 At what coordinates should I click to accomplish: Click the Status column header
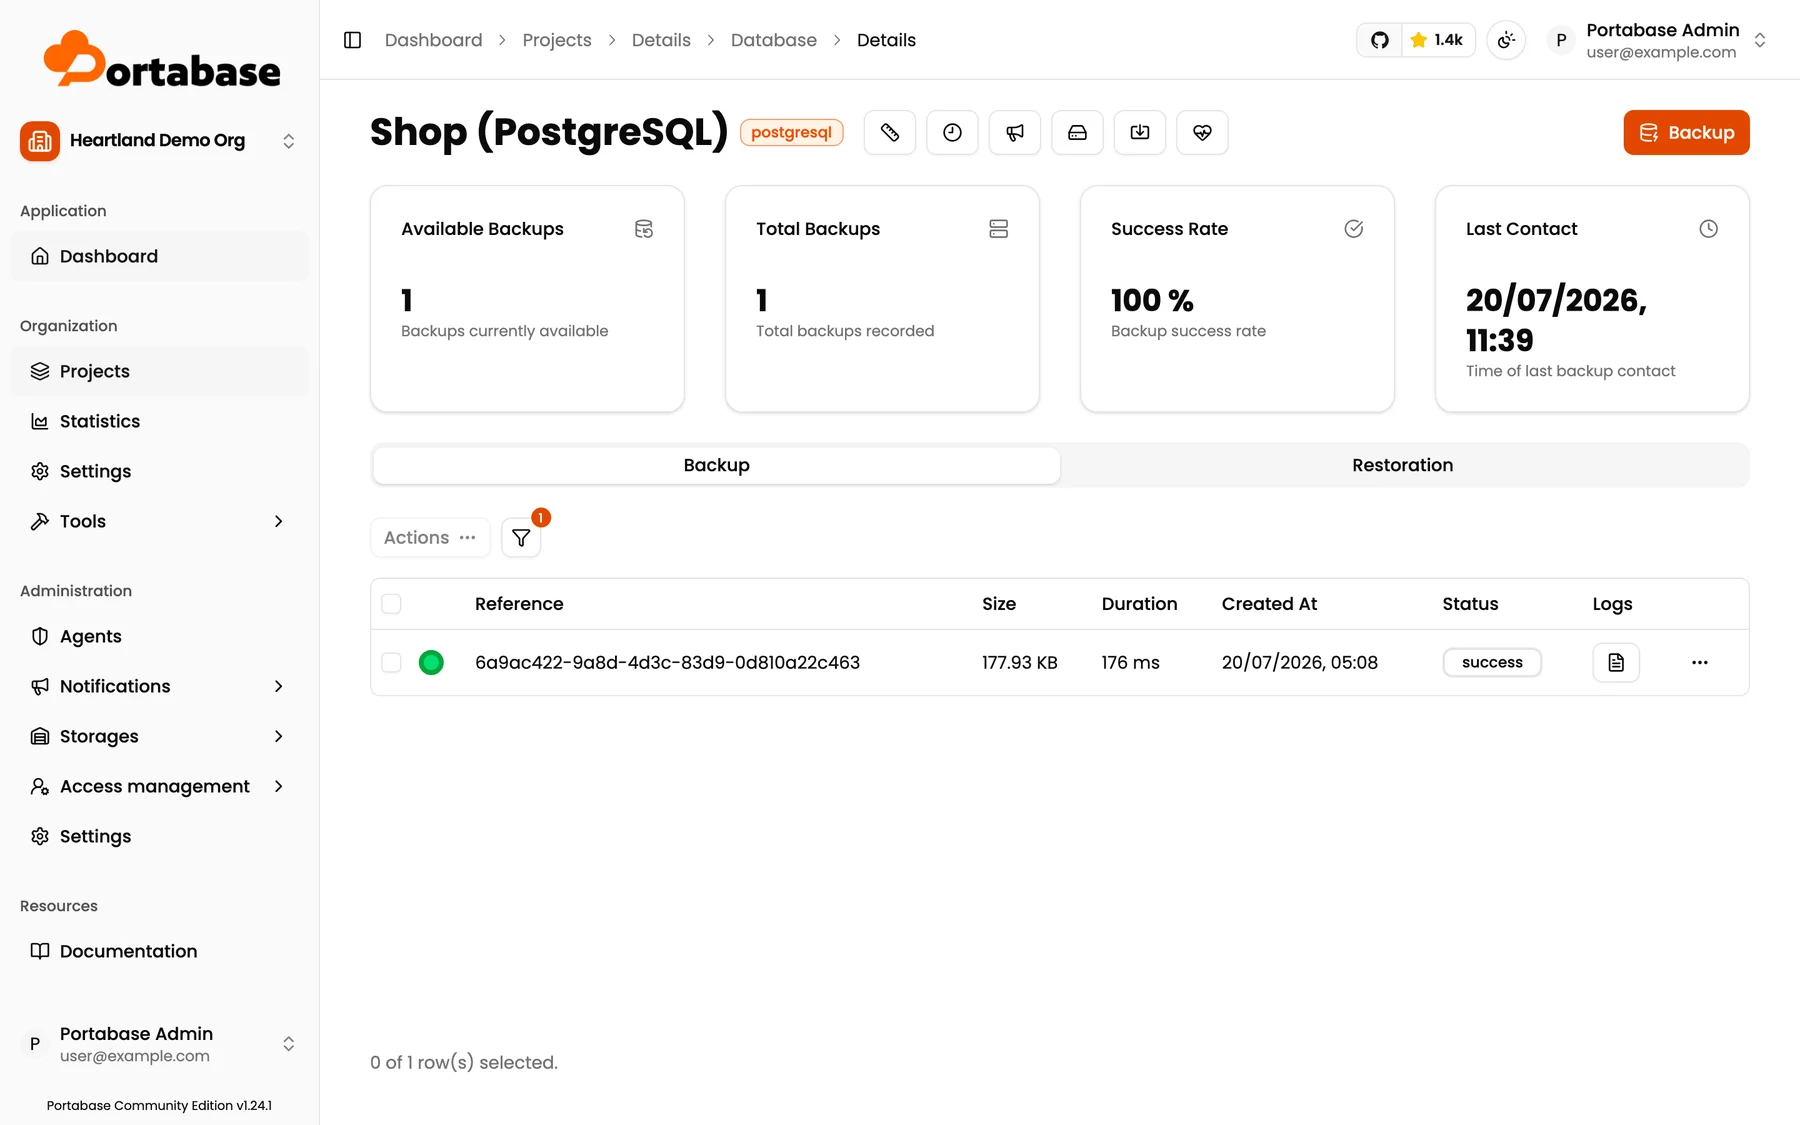(x=1470, y=604)
